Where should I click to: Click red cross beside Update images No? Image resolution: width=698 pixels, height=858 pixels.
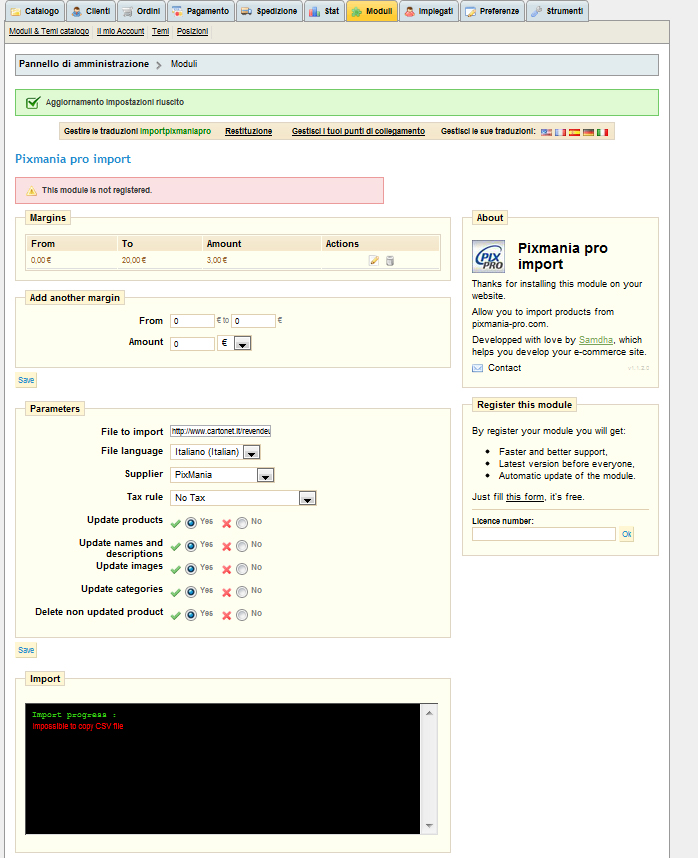[x=226, y=569]
